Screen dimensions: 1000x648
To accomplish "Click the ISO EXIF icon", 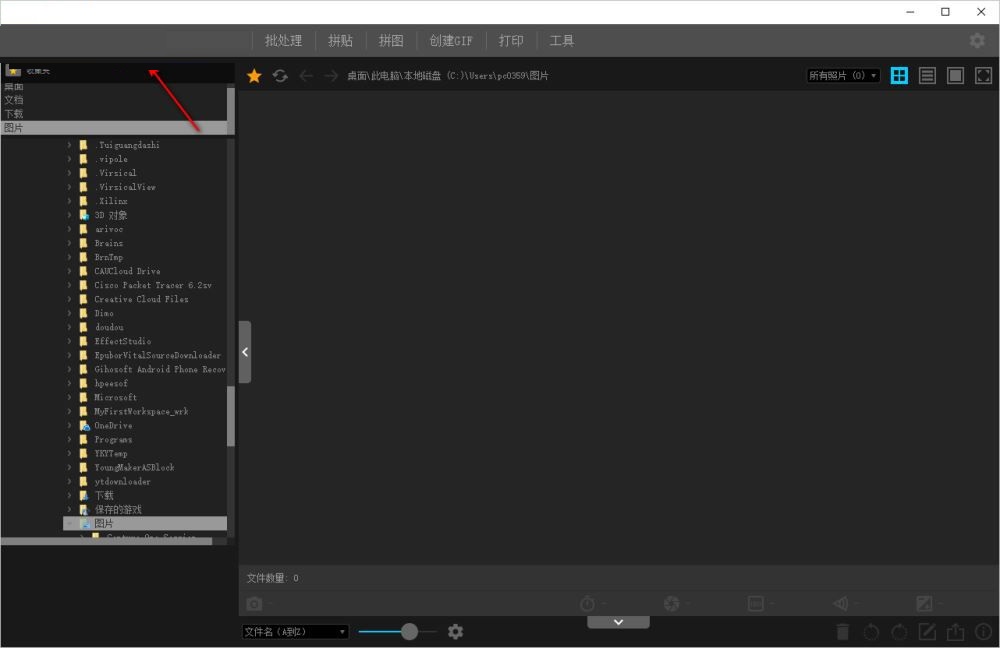I will 756,603.
